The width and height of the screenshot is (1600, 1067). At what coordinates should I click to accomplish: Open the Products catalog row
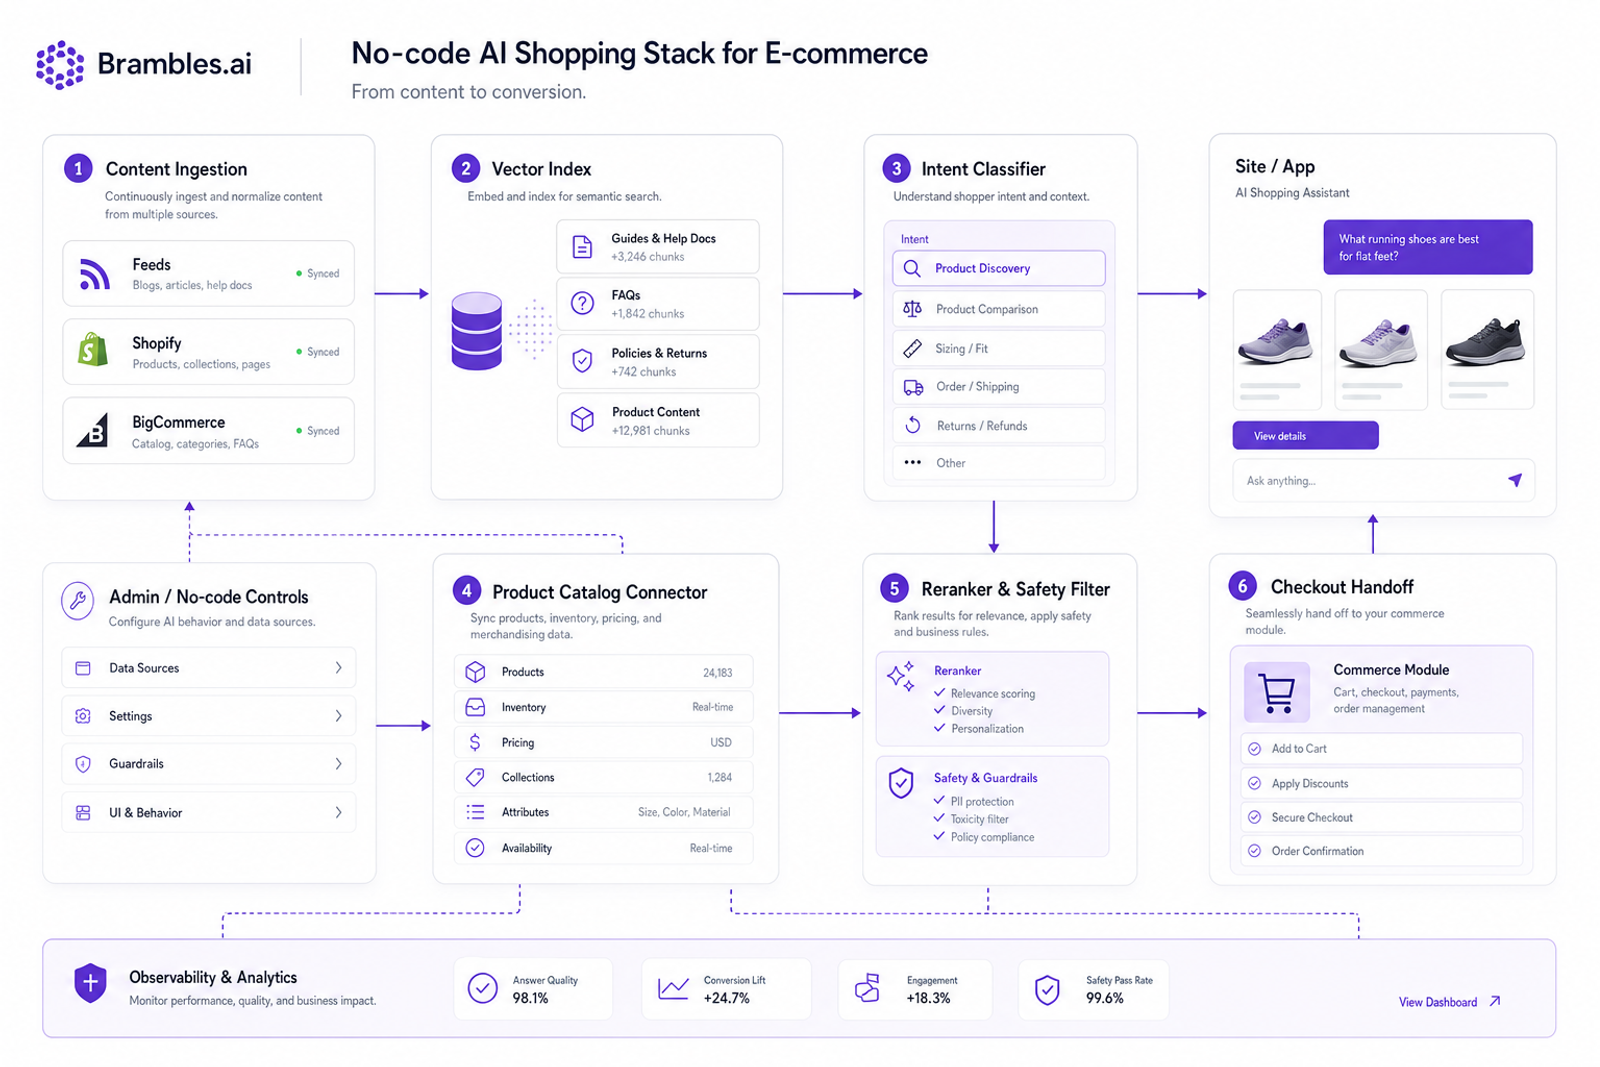pyautogui.click(x=603, y=672)
